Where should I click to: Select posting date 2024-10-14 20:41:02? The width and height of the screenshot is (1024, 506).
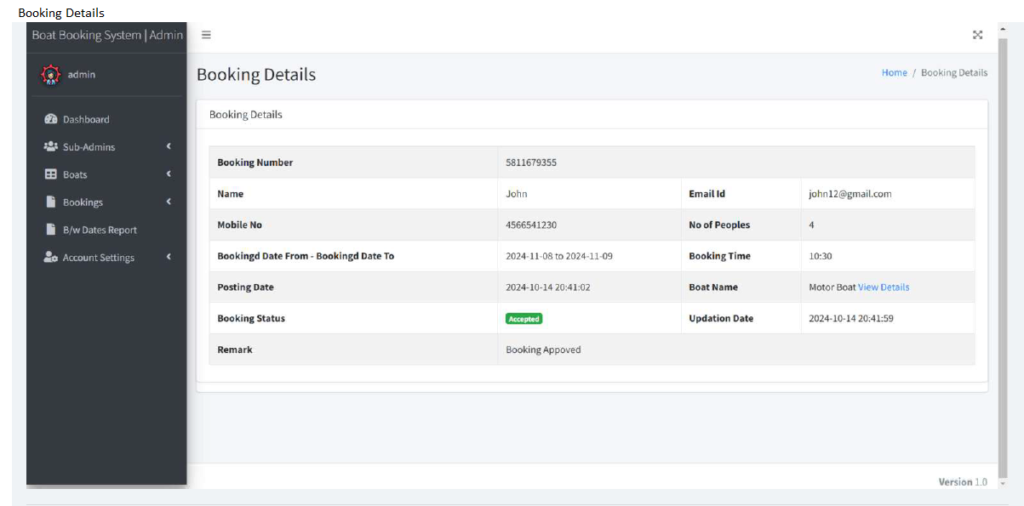point(548,287)
